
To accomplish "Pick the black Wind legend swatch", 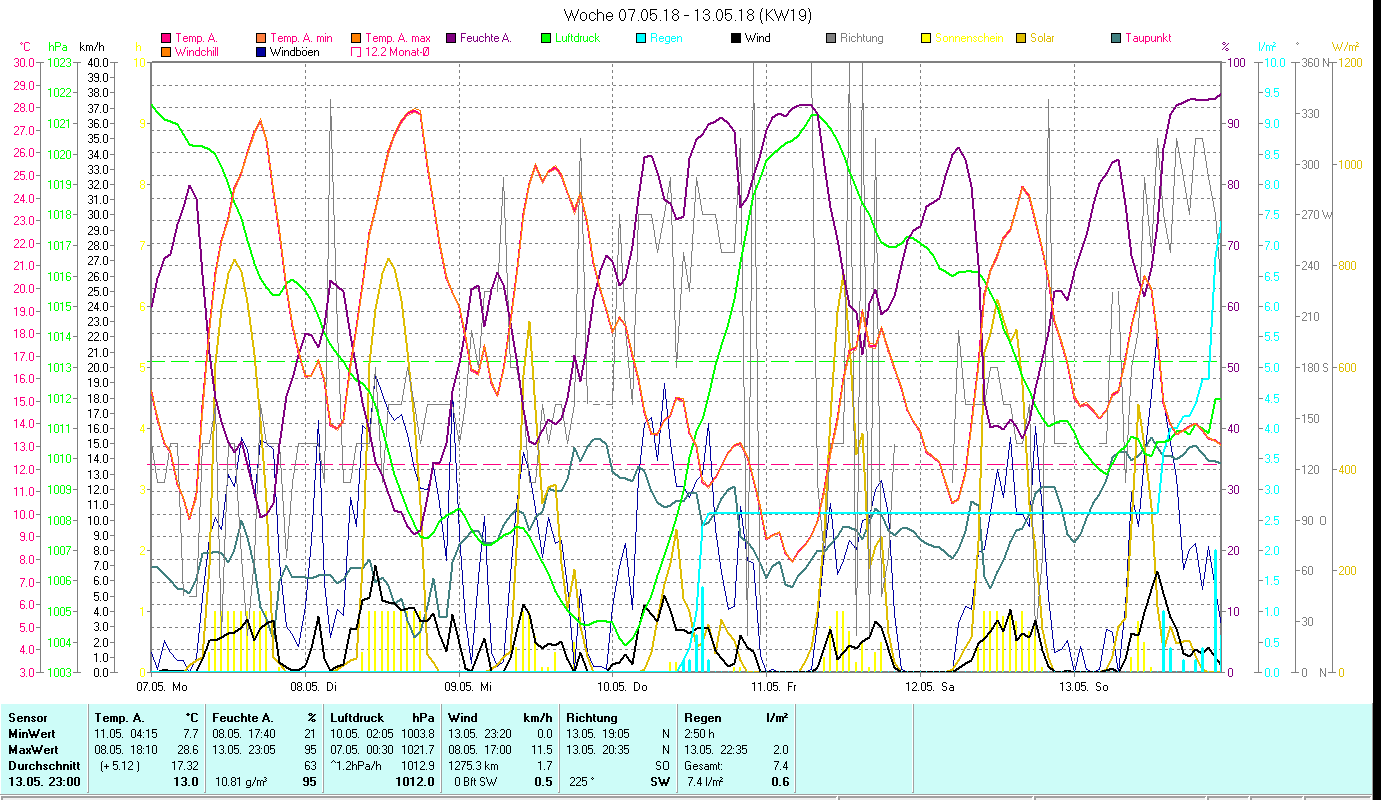I will point(736,38).
